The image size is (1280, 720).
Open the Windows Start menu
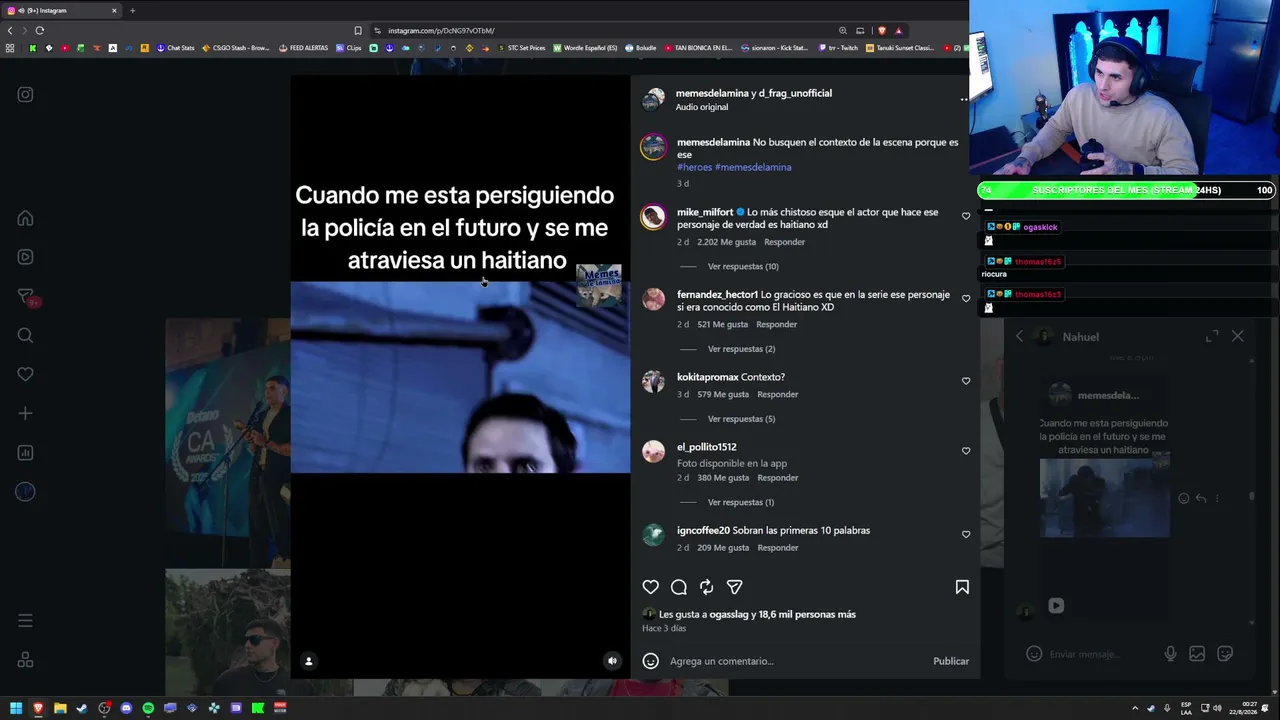click(x=16, y=708)
